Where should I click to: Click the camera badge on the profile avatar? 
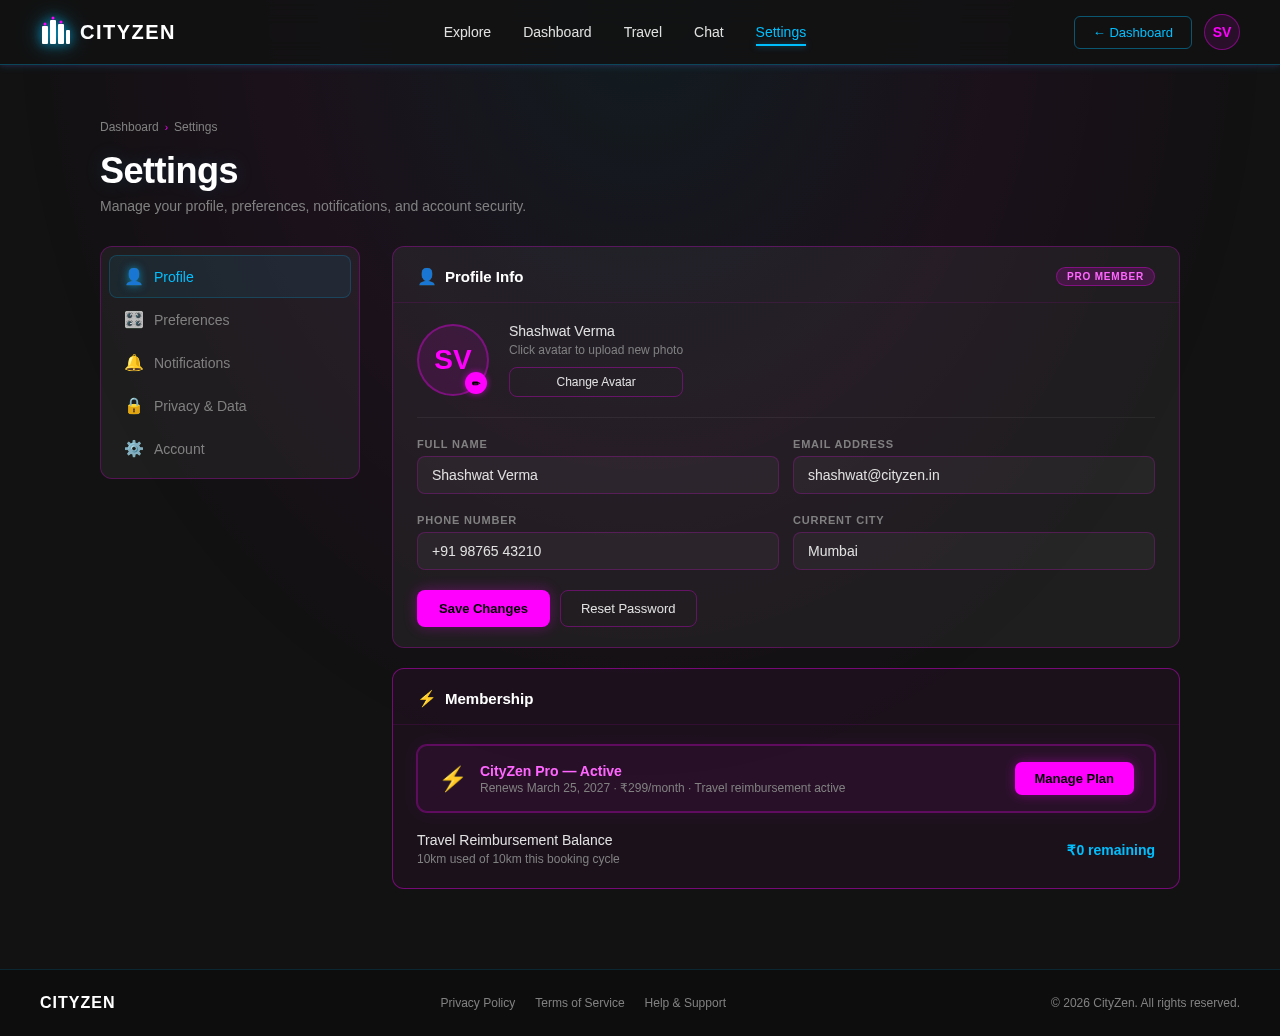point(476,382)
